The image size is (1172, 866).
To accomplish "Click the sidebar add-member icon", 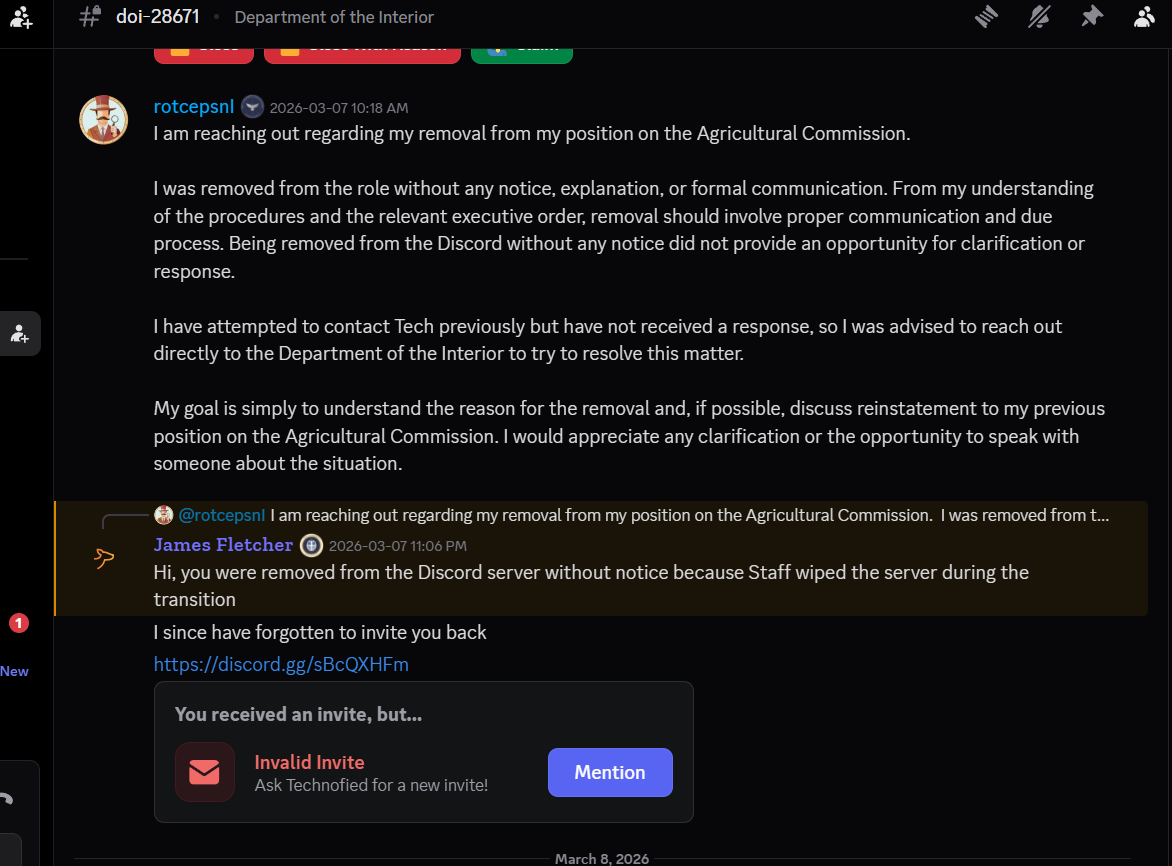I will 20,334.
